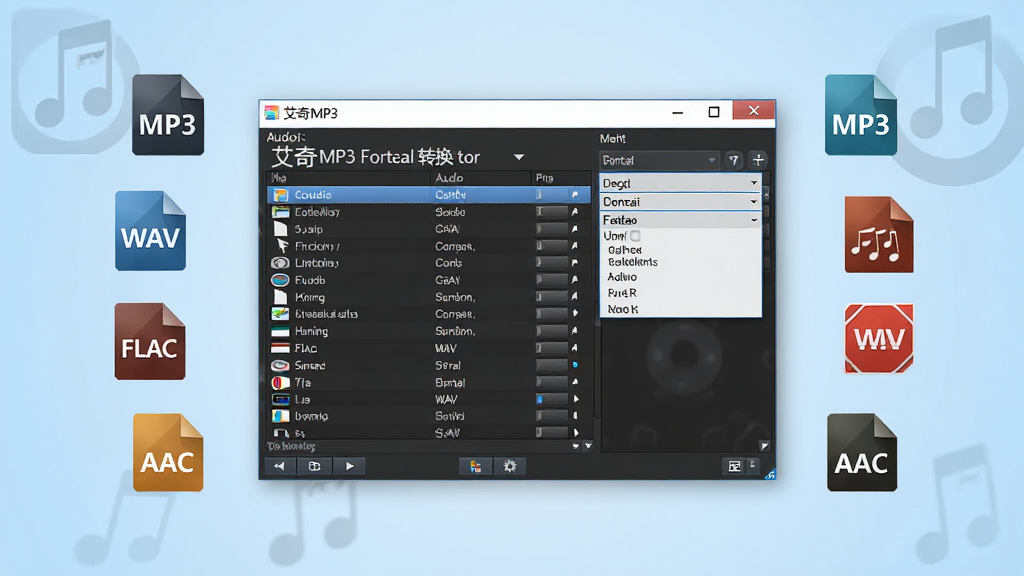Open settings with the gear icon
This screenshot has width=1024, height=576.
click(510, 466)
